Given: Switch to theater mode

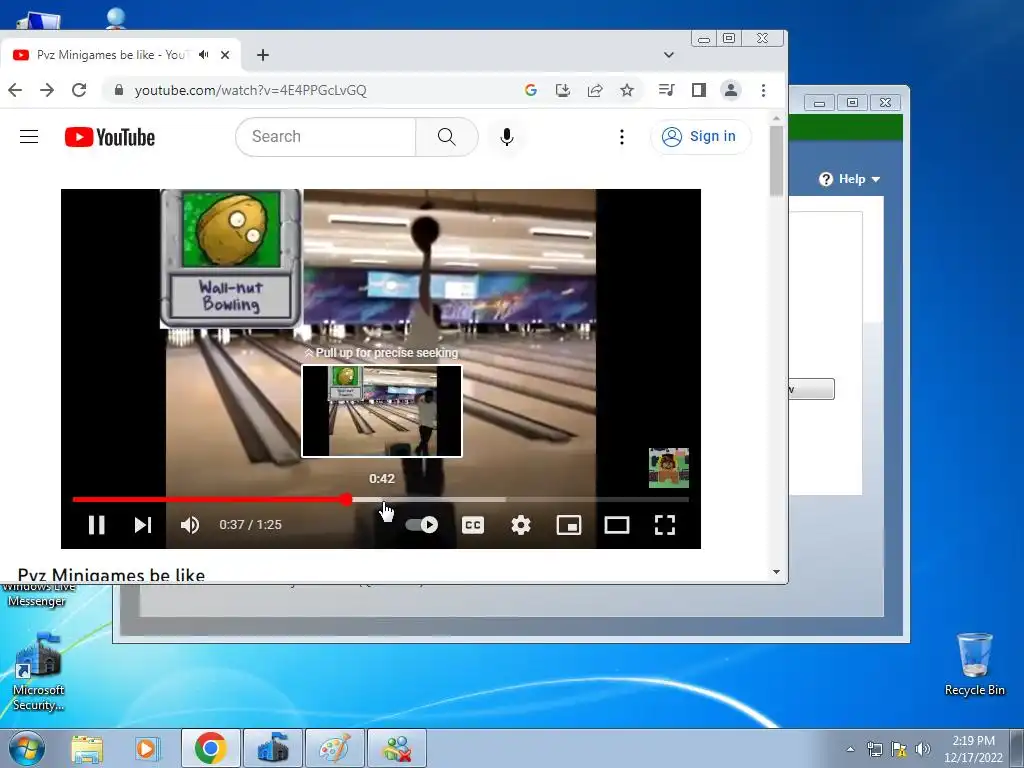Looking at the screenshot, I should [x=616, y=525].
